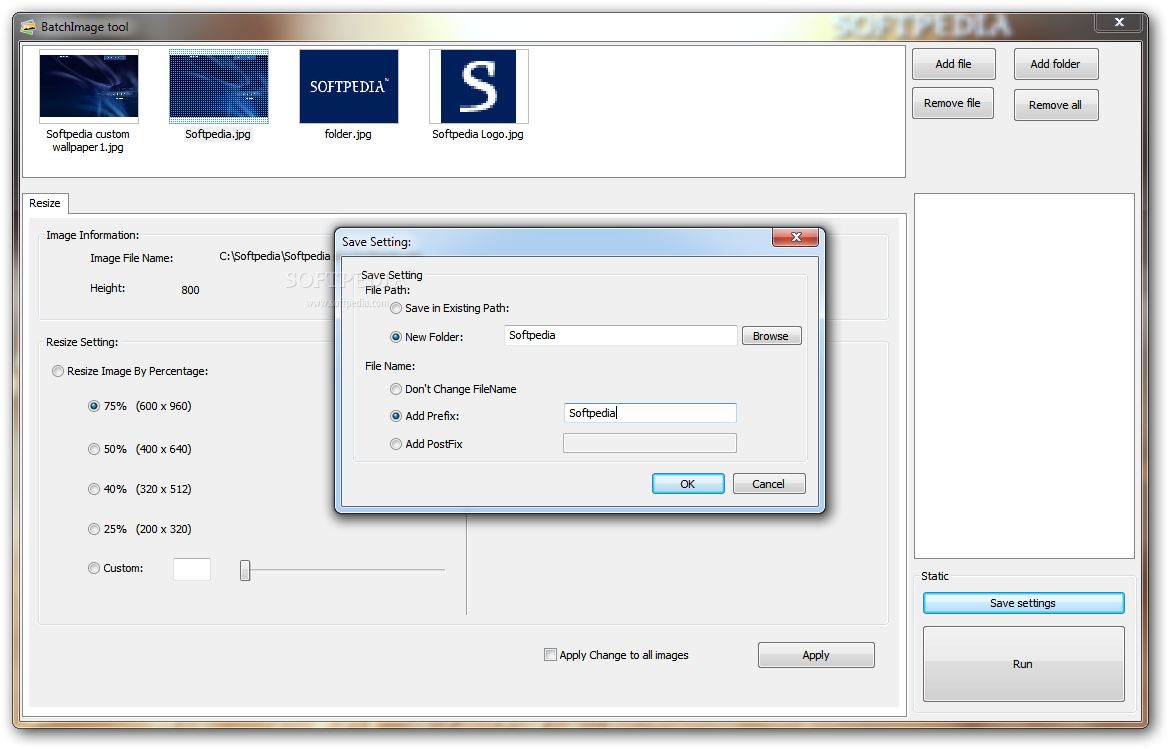Click the BatchImage tool title bar icon

click(x=28, y=28)
